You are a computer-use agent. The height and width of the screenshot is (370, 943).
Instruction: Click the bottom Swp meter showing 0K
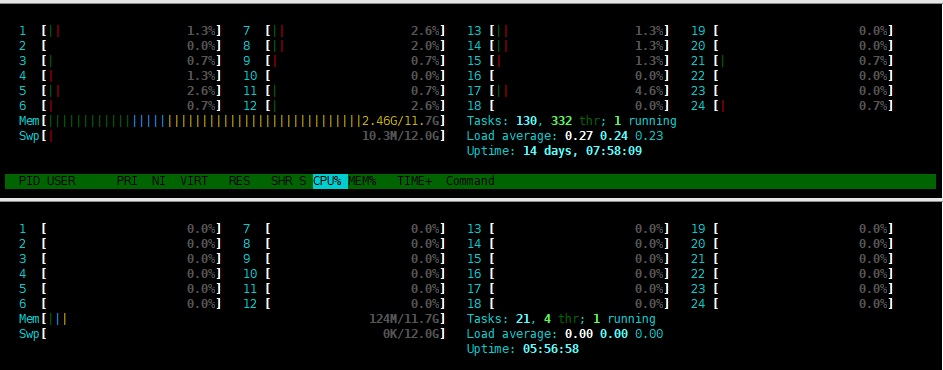(x=232, y=334)
